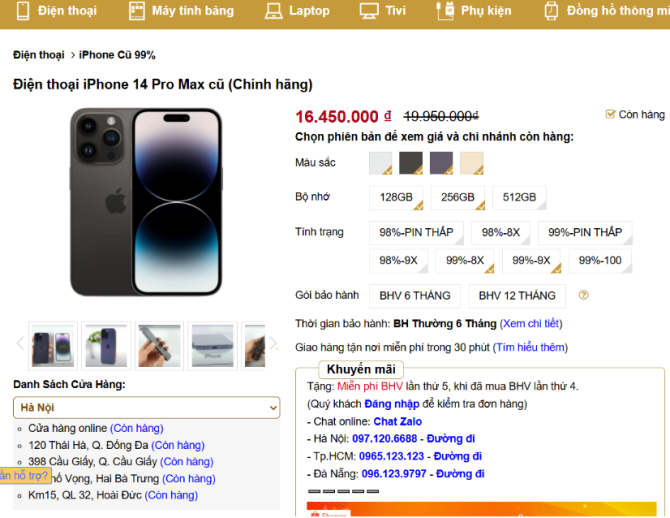Screen dimensions: 670x518
Task: Click the Laptop icon in the navigation bar
Action: coord(273,11)
